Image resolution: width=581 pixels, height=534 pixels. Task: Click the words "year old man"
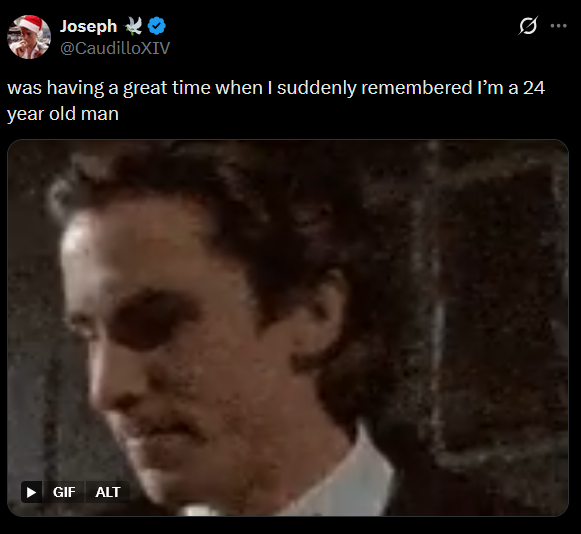[x=63, y=113]
